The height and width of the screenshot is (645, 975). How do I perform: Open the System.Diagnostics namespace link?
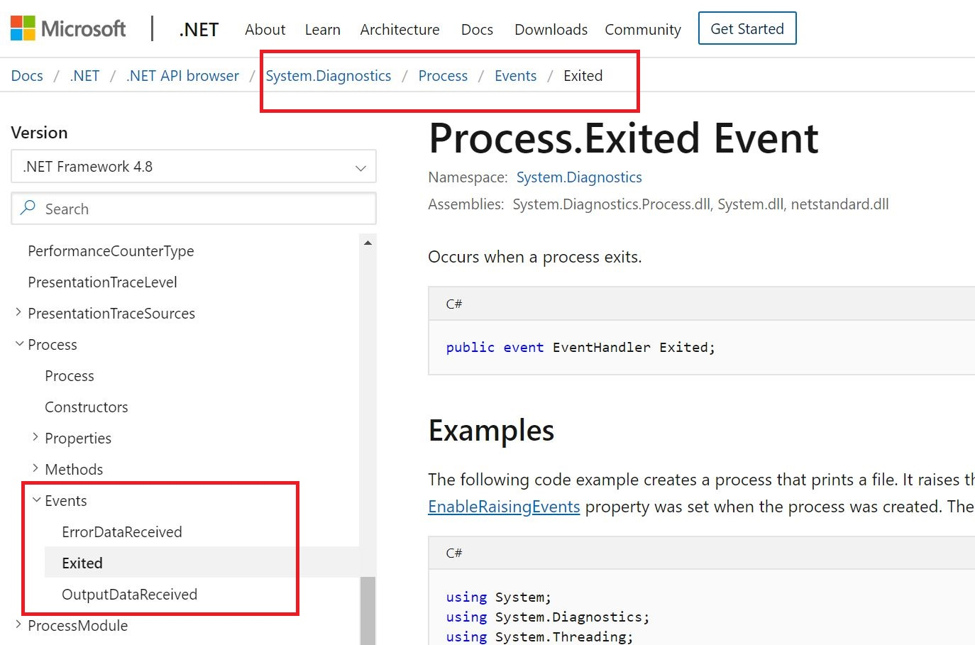click(579, 177)
